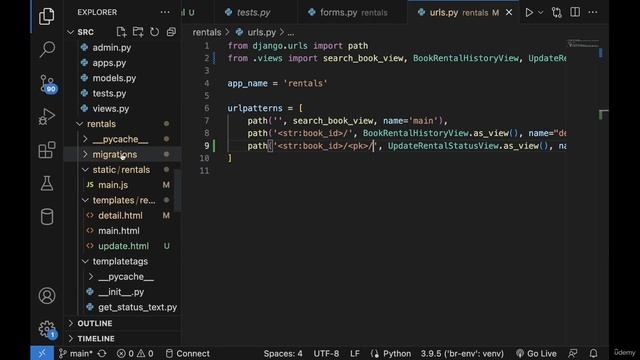Click rentals in the breadcrumb
The height and width of the screenshot is (360, 640).
[x=207, y=32]
